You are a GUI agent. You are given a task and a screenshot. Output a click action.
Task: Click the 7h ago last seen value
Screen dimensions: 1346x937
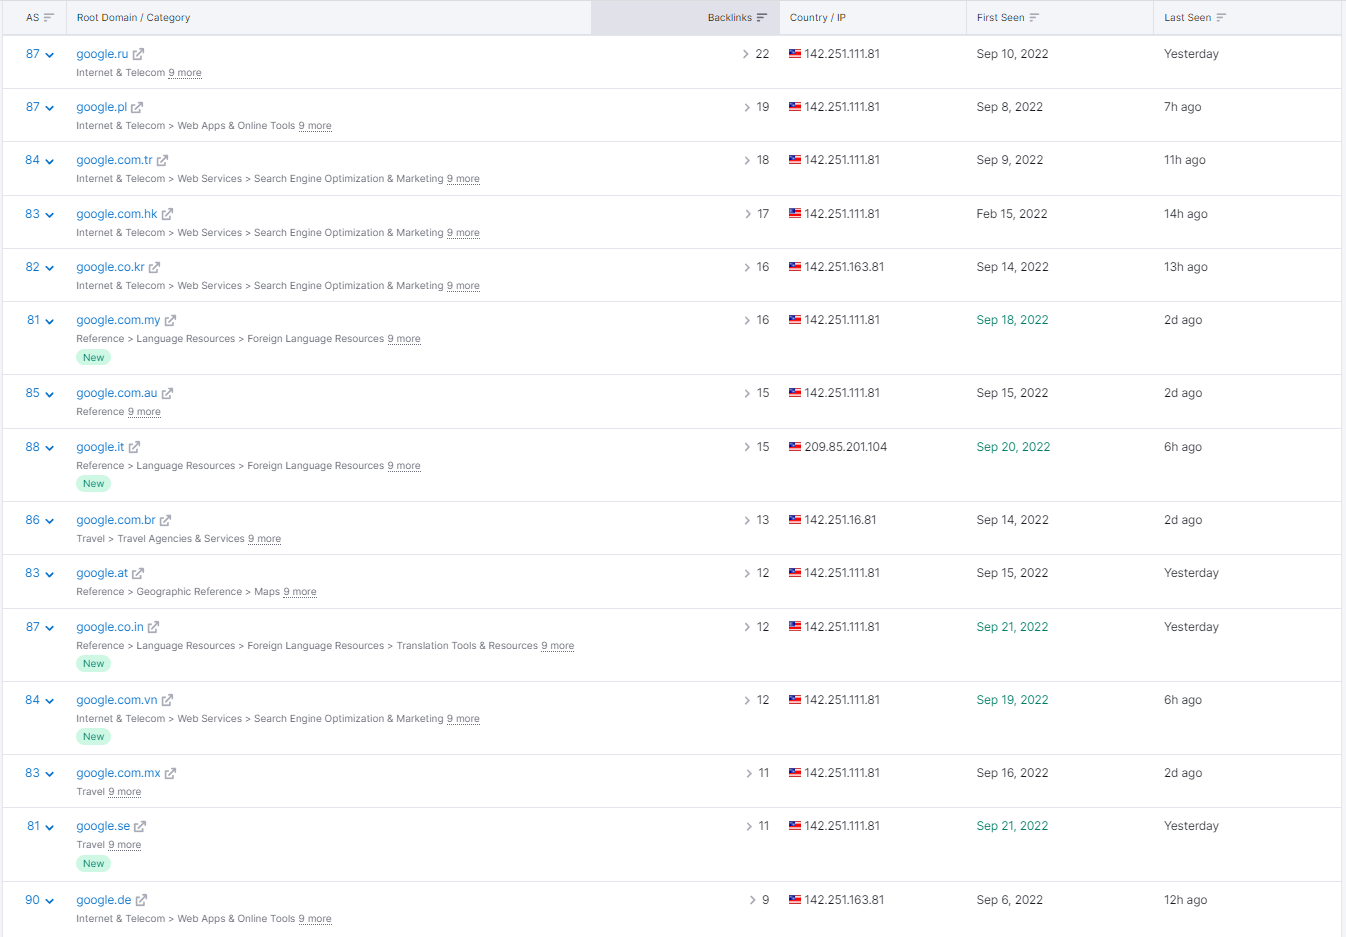point(1183,107)
